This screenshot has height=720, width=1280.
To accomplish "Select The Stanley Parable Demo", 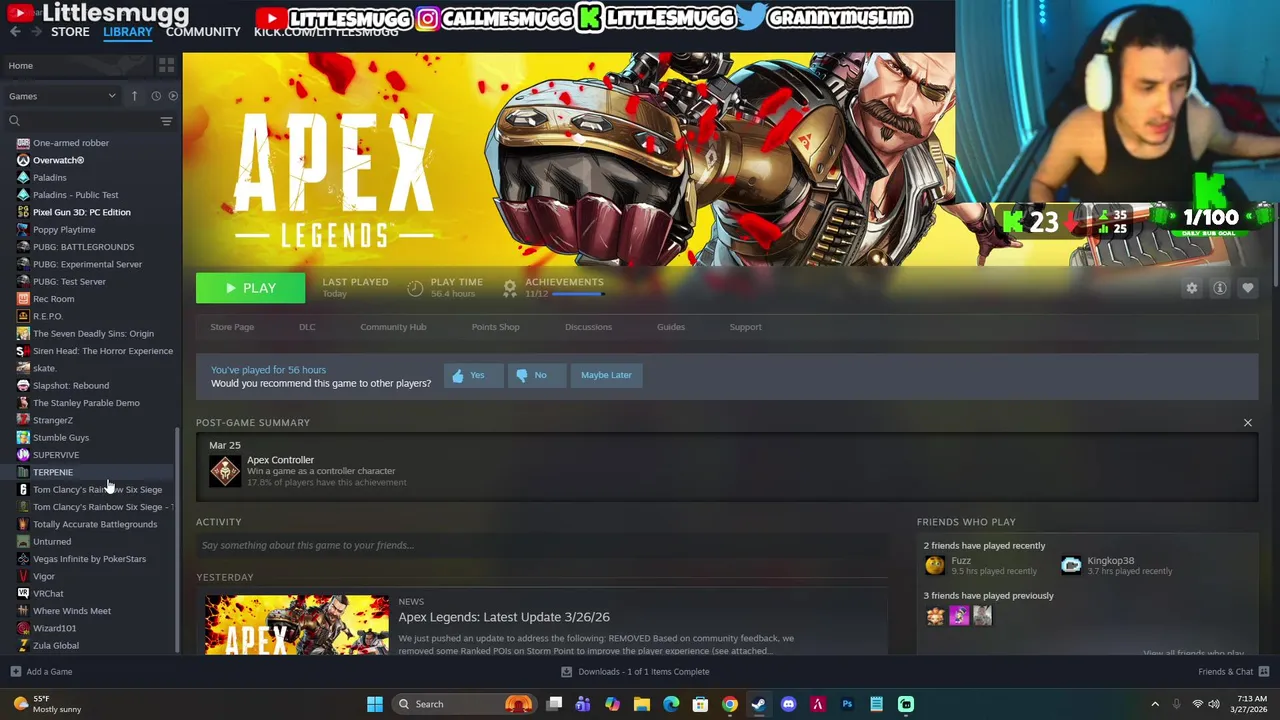I will tap(86, 403).
